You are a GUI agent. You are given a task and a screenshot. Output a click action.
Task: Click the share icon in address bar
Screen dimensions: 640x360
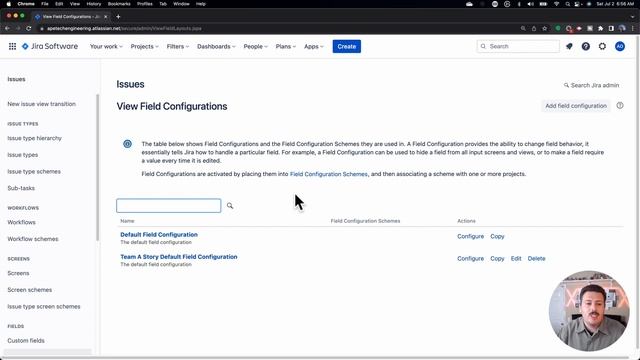point(534,29)
